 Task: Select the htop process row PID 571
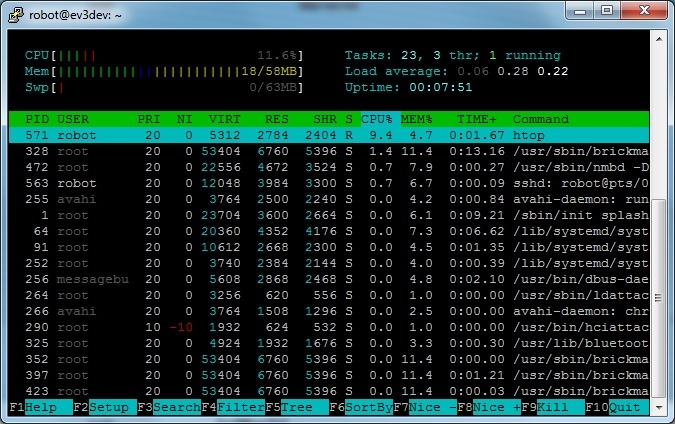(x=329, y=135)
